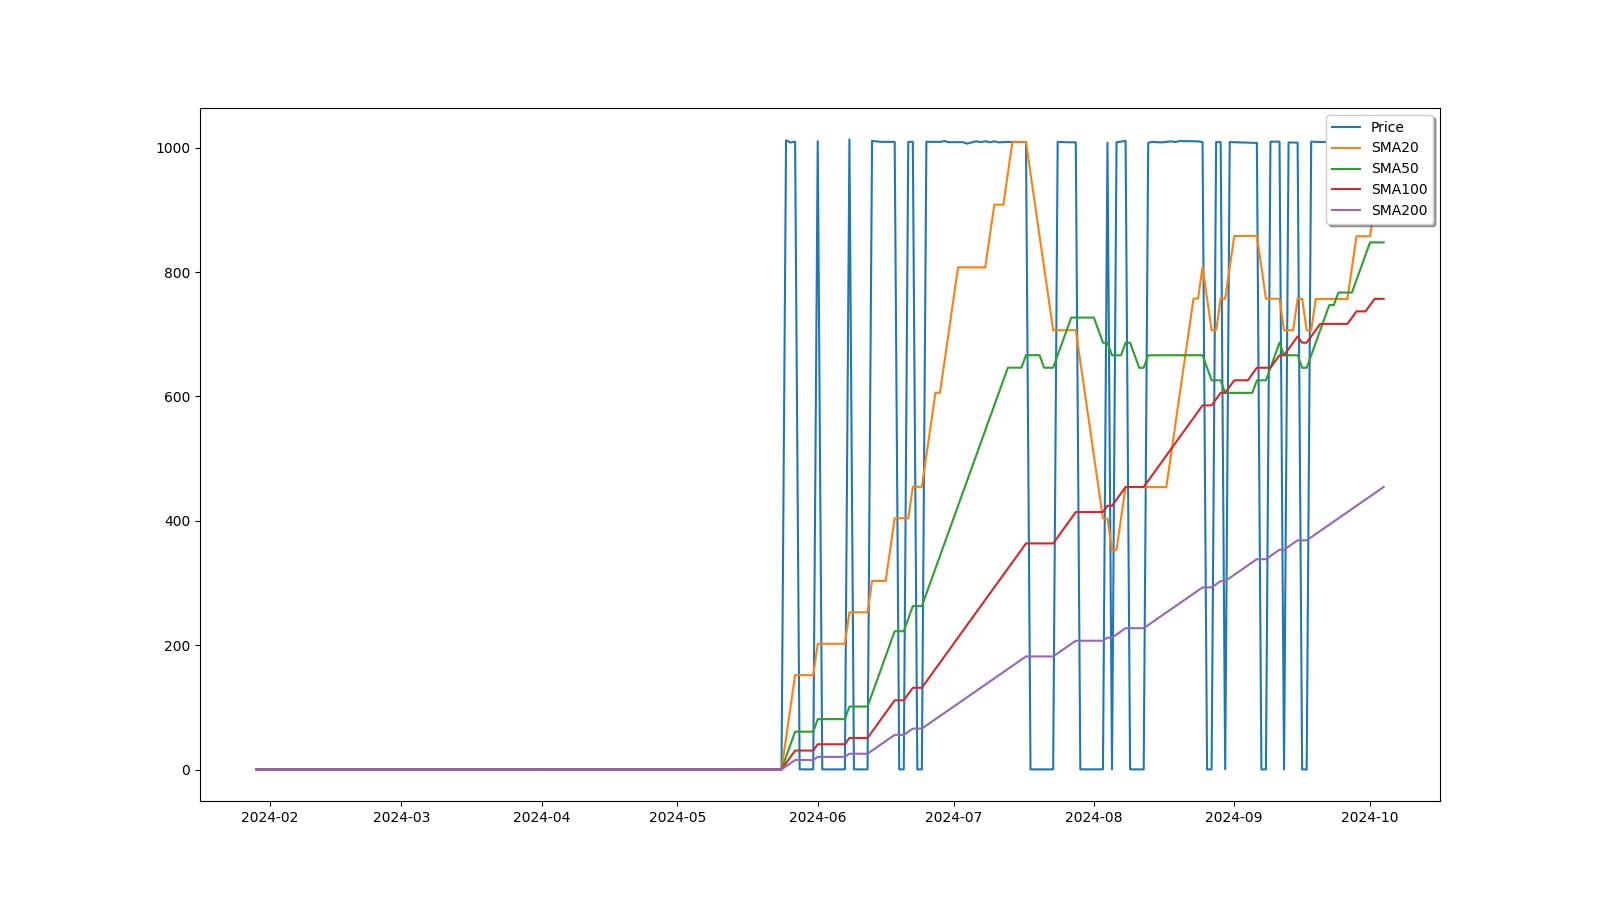
Task: Click the 0 y-axis tick label
Action: point(186,770)
